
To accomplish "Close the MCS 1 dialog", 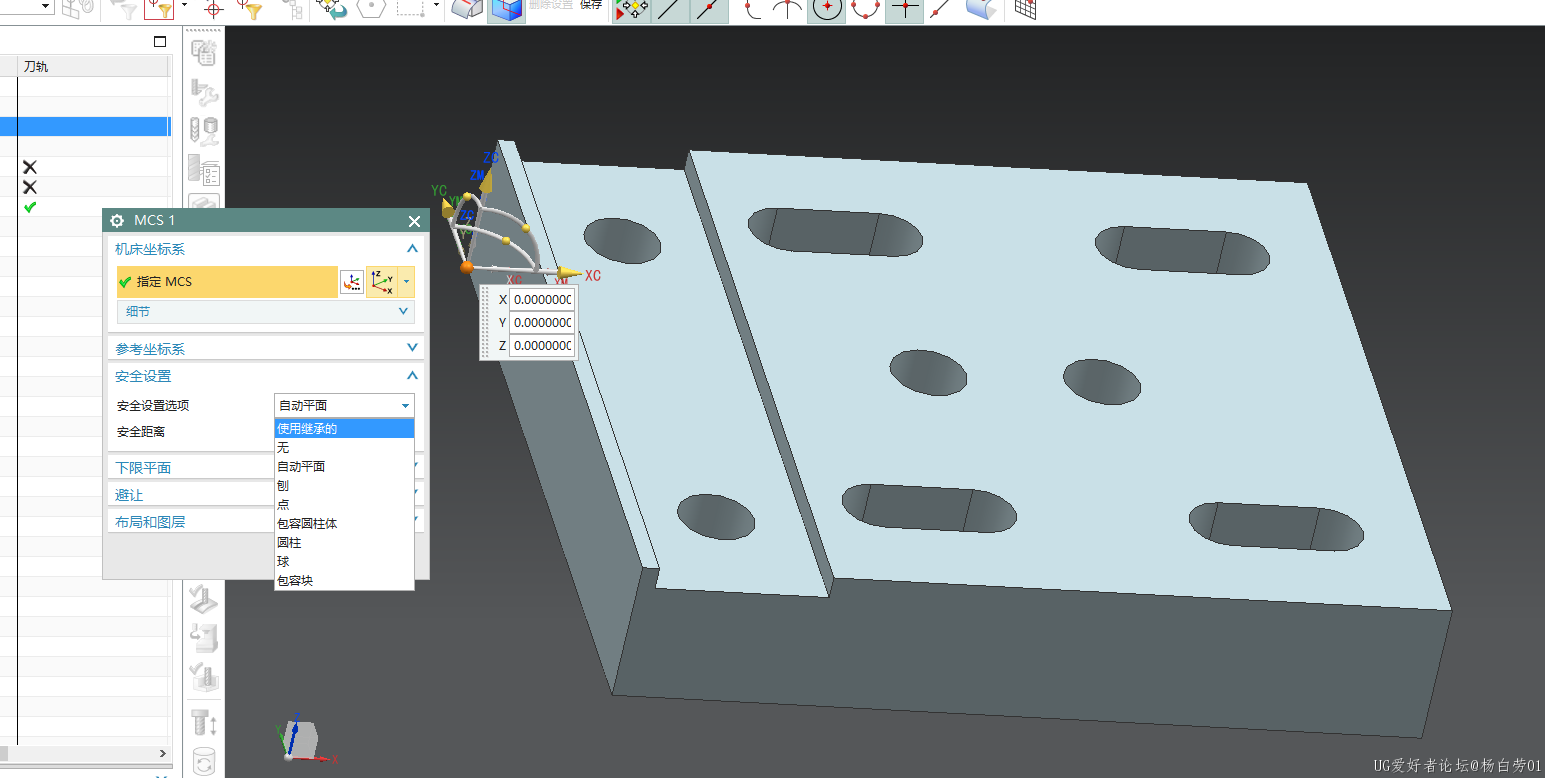I will pos(415,221).
